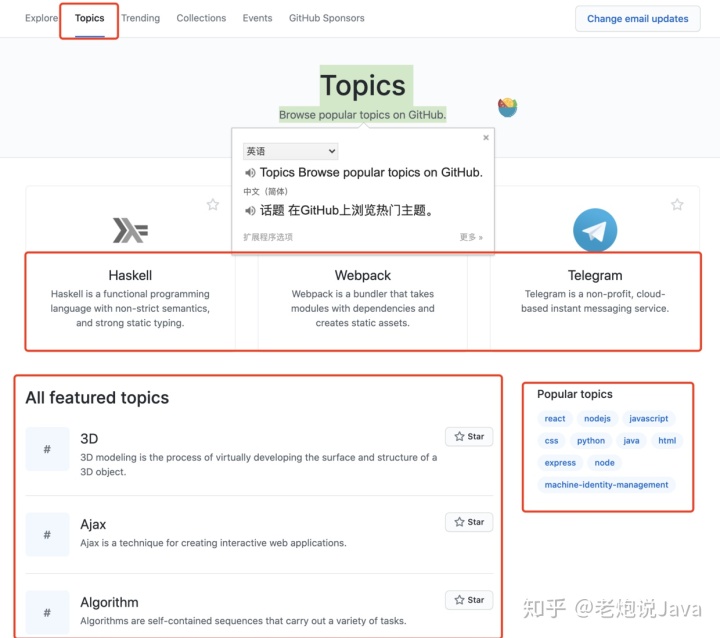Open the Webpack topic title
This screenshot has height=638, width=720.
coord(363,275)
